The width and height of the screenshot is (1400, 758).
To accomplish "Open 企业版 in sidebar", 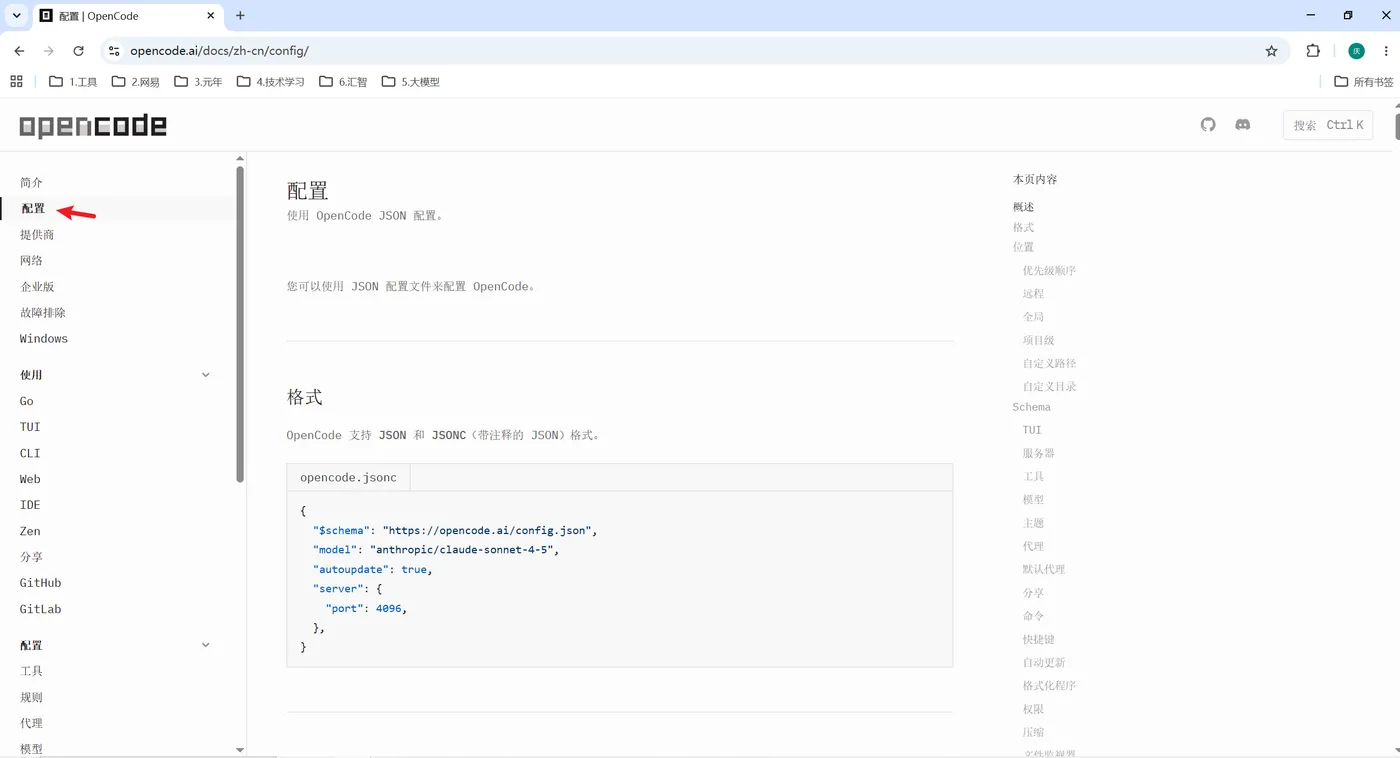I will (37, 286).
